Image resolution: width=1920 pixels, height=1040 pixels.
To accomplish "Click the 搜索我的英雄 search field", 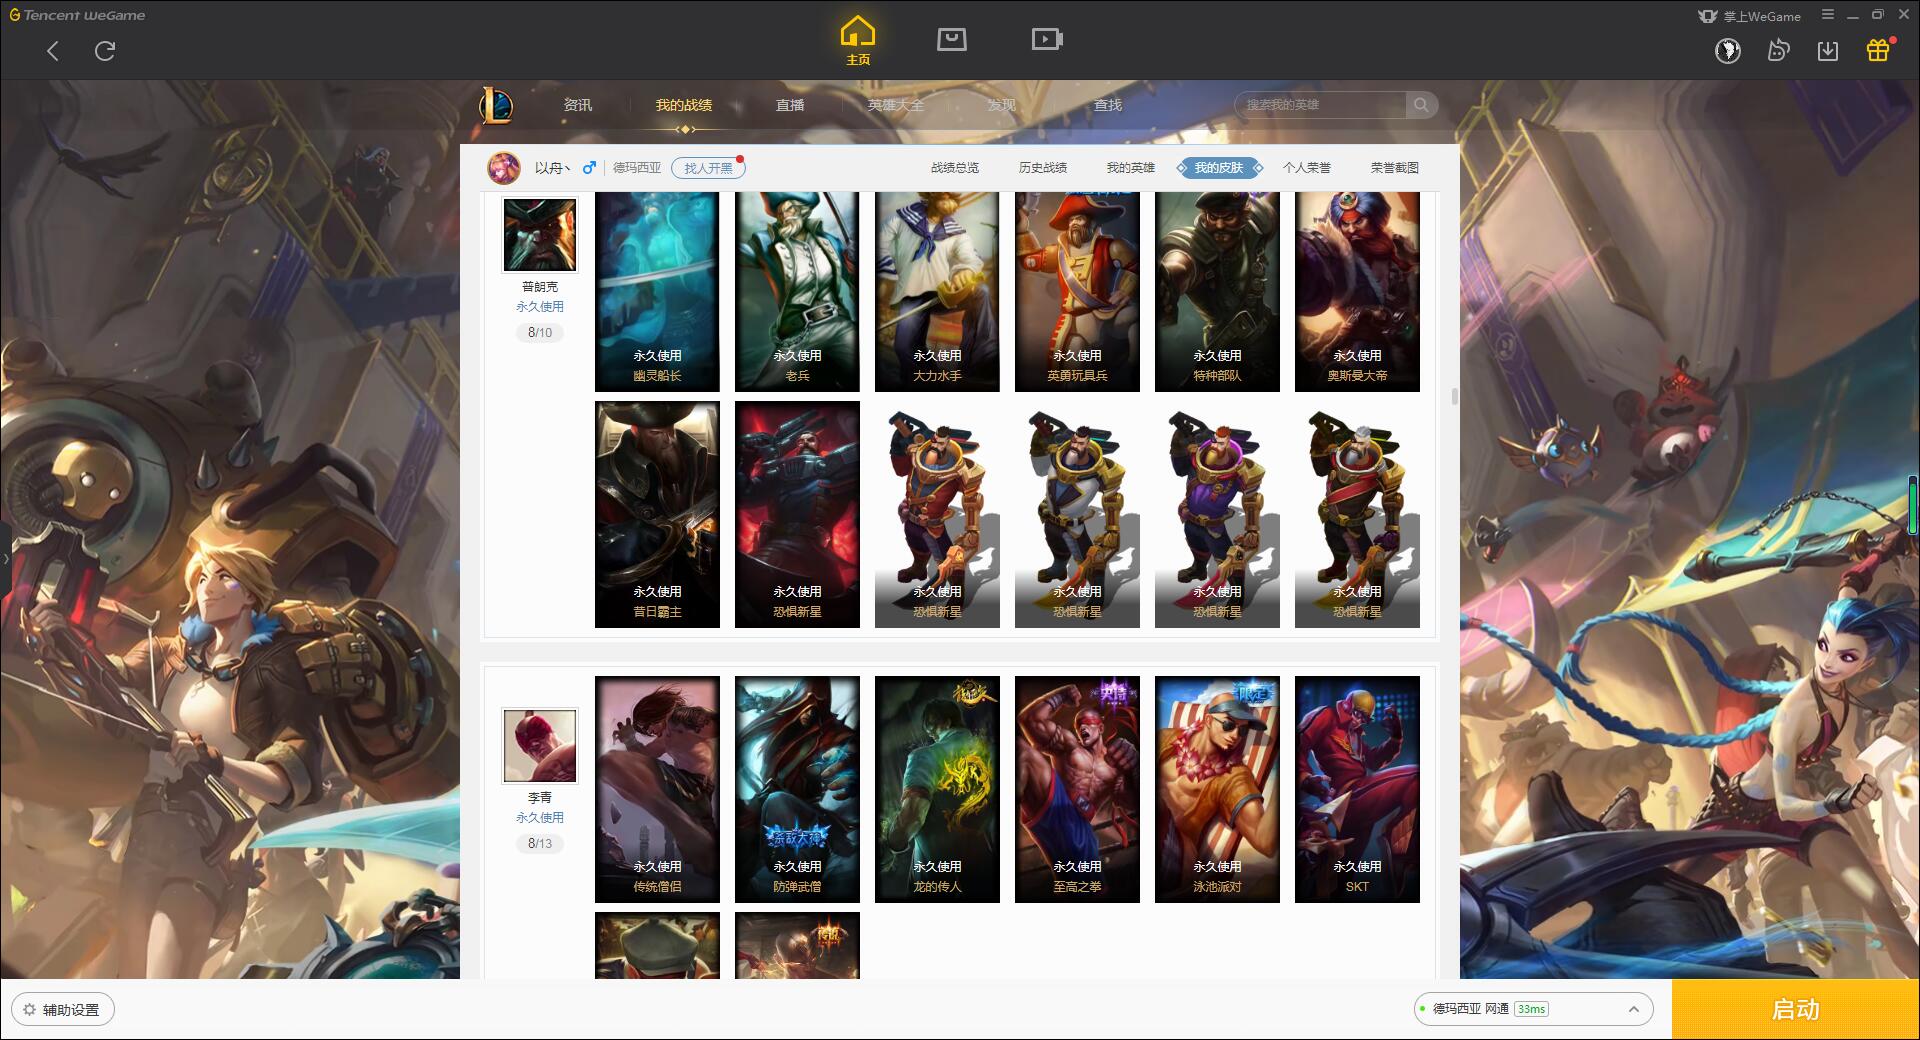I will click(x=1322, y=105).
